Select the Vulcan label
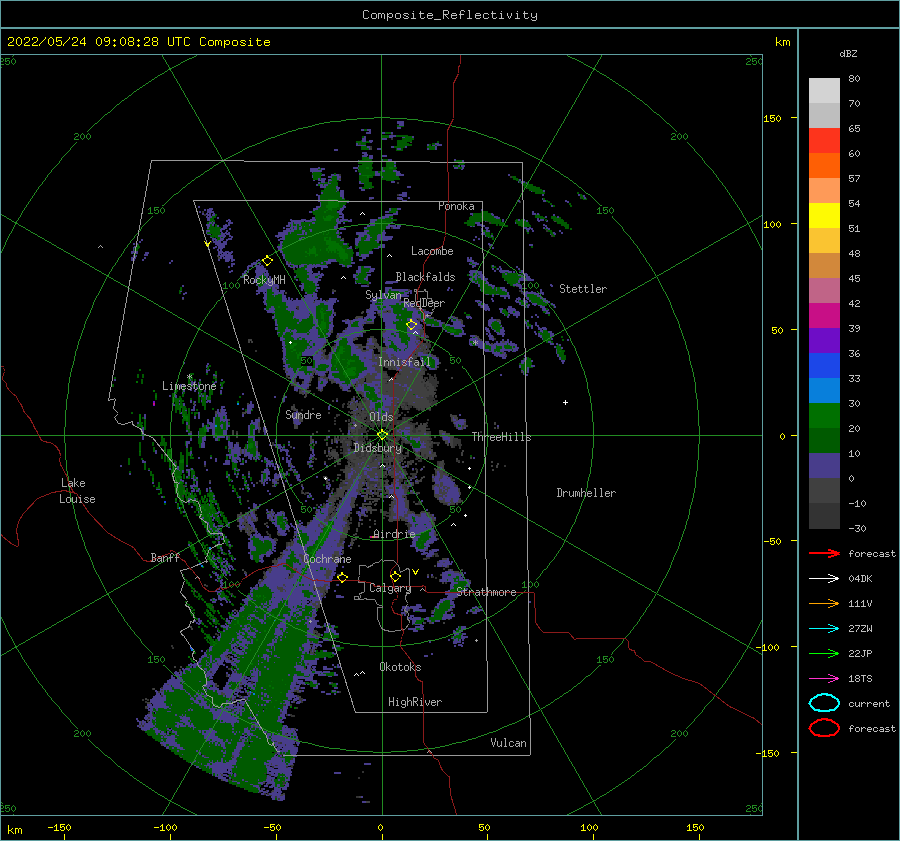The image size is (900, 841). click(x=508, y=743)
